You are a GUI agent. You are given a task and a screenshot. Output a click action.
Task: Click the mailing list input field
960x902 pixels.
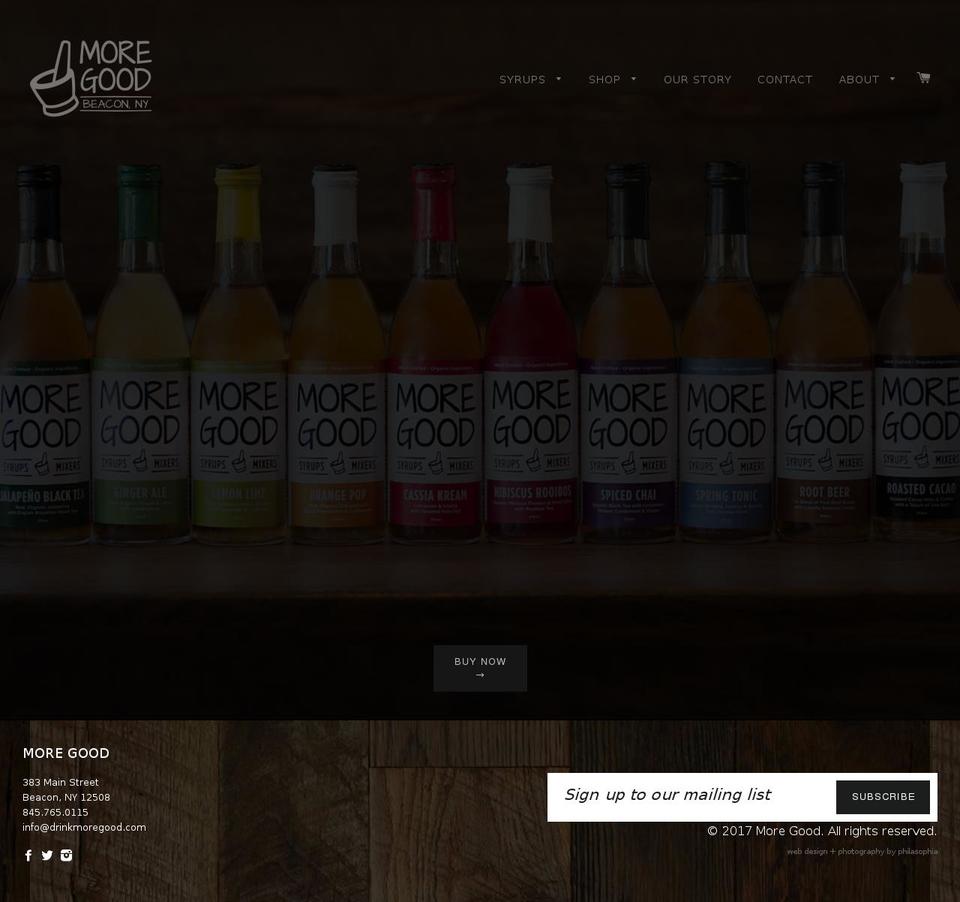pos(690,796)
